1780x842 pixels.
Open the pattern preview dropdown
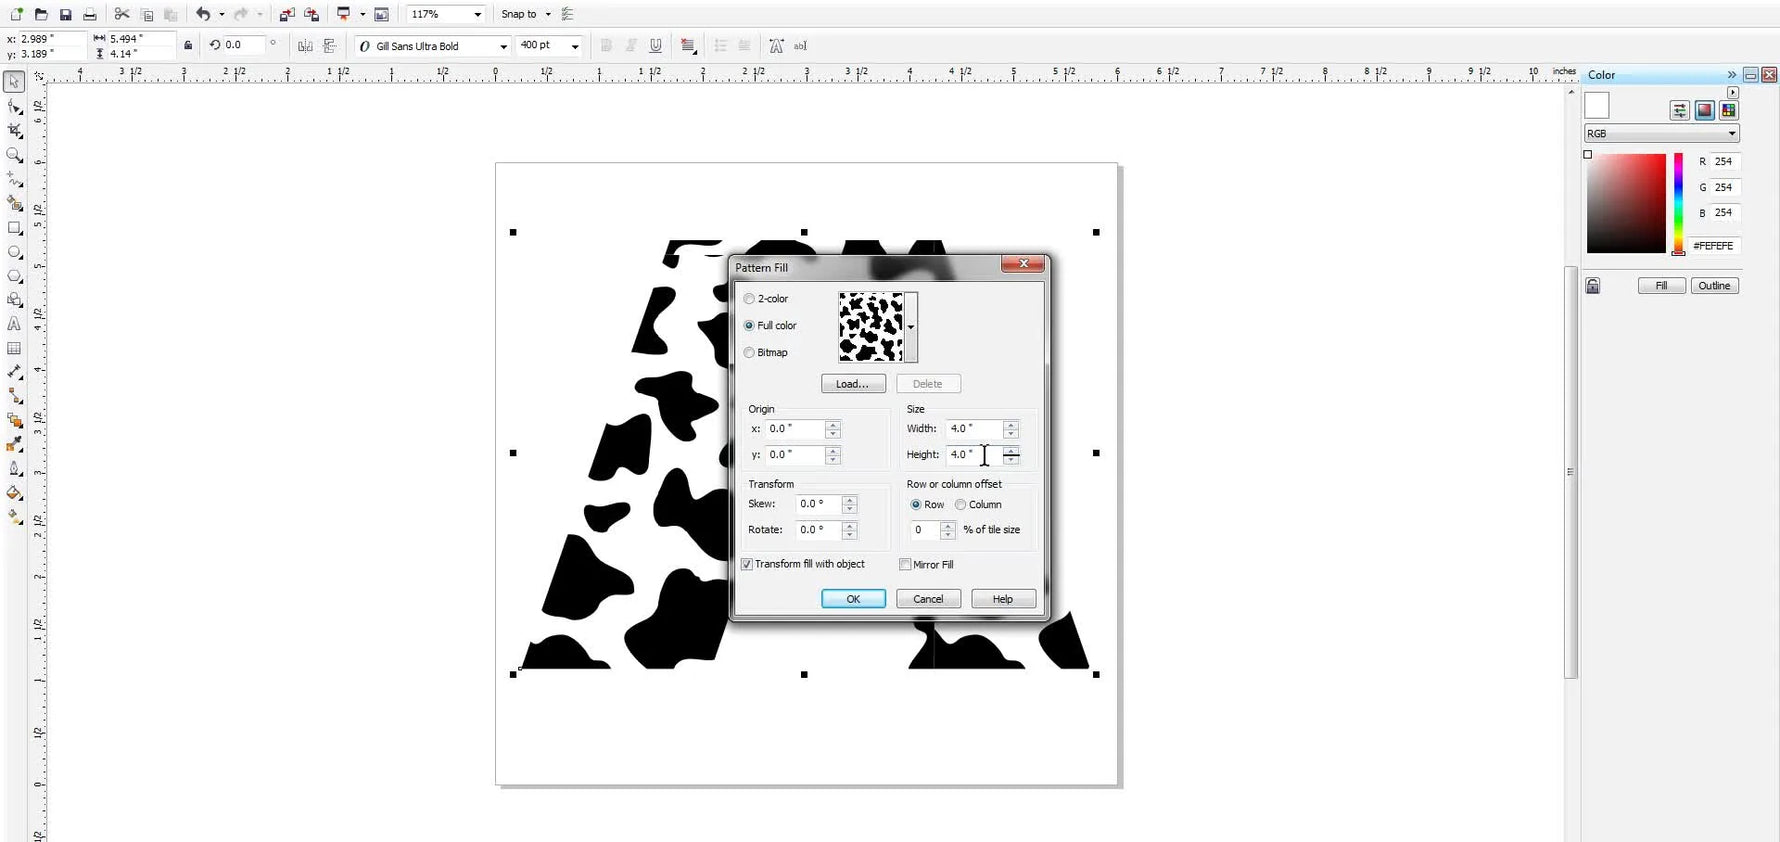911,327
